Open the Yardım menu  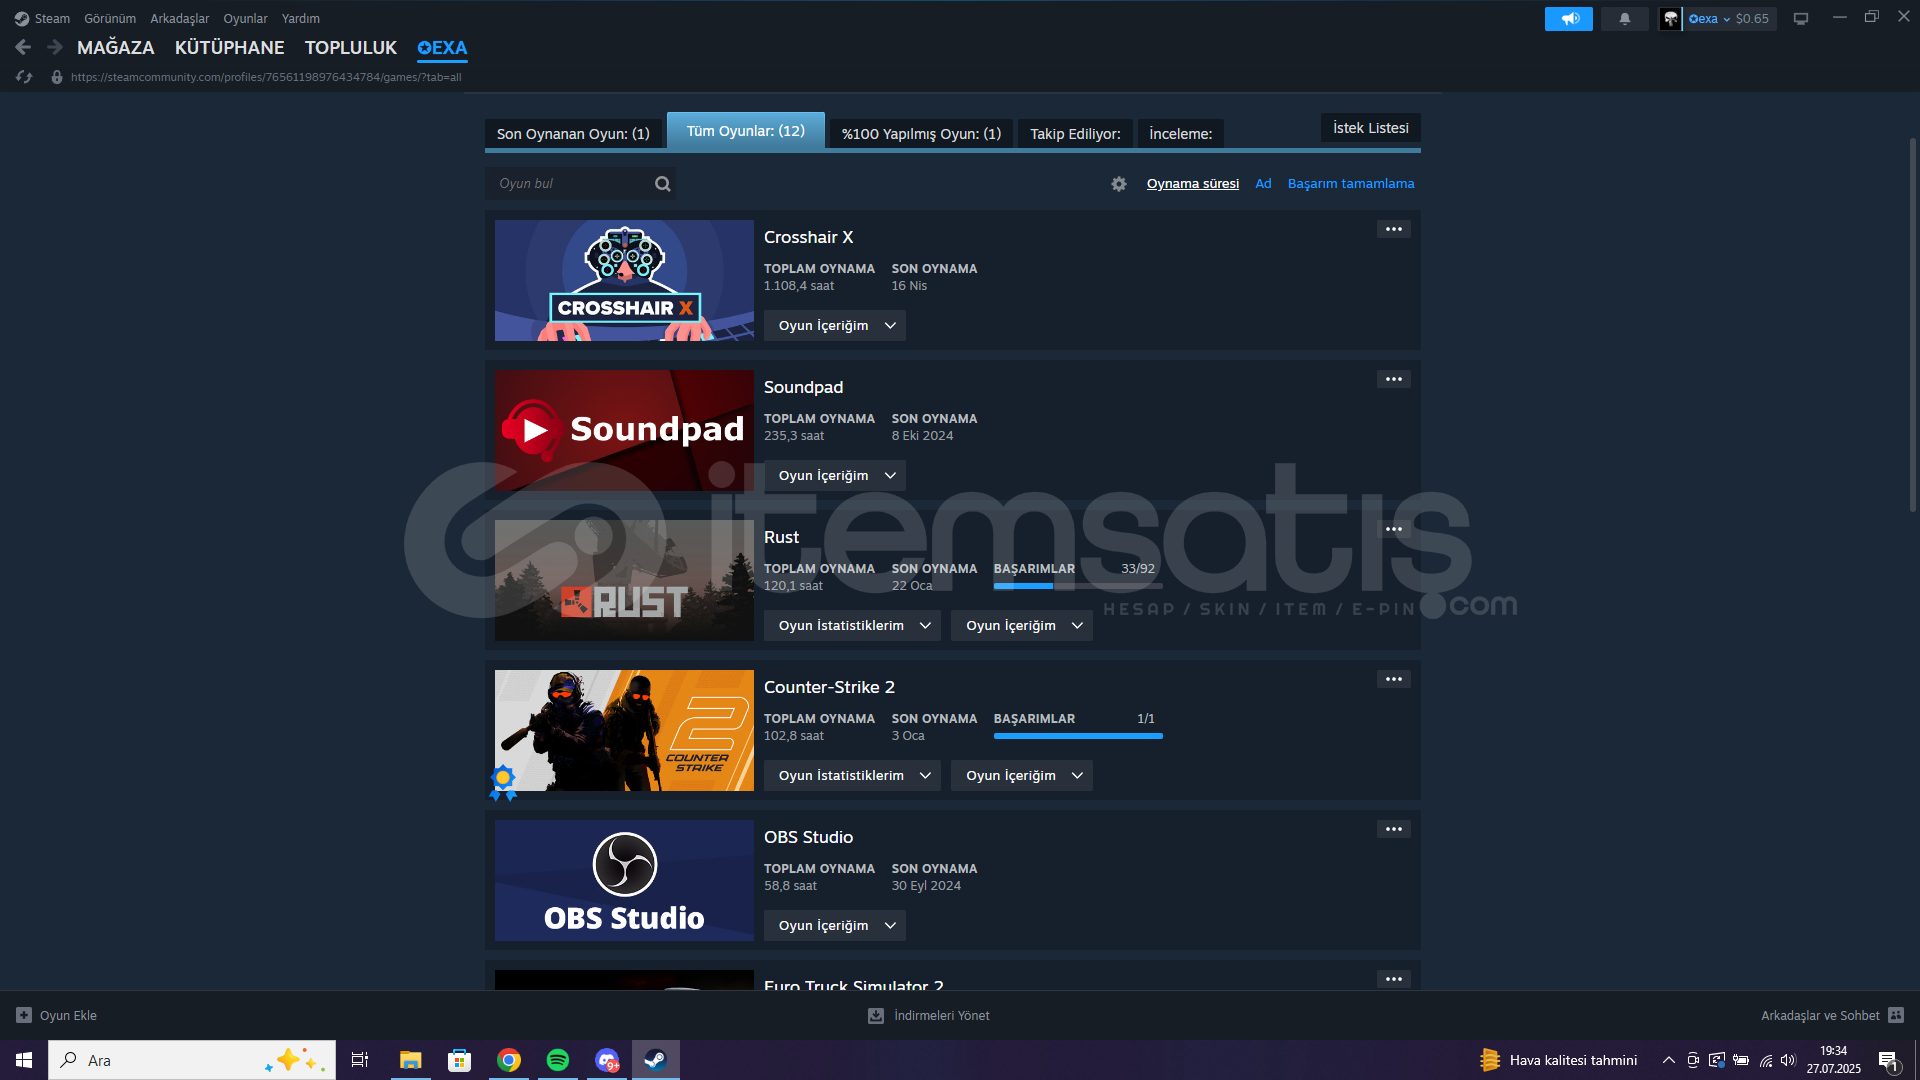click(x=301, y=18)
